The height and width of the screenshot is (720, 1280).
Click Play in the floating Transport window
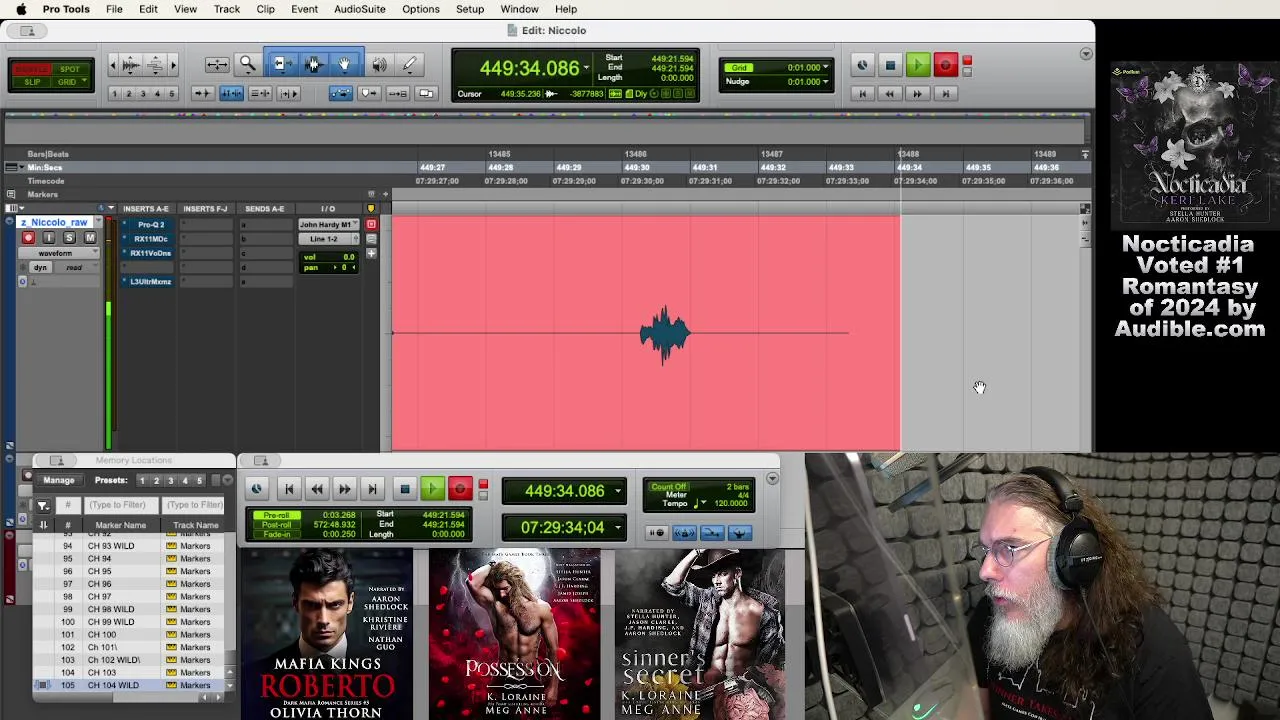point(432,489)
